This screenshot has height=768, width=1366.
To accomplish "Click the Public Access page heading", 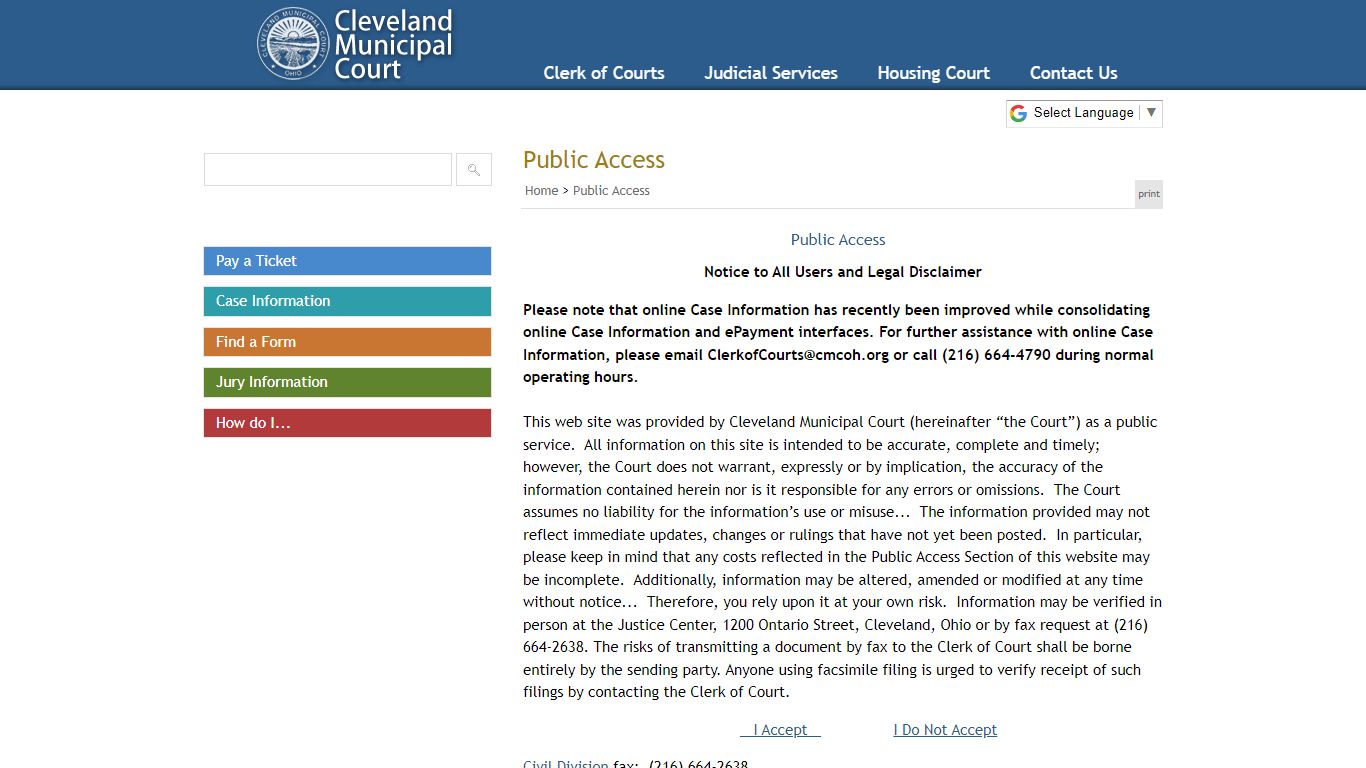I will click(594, 160).
